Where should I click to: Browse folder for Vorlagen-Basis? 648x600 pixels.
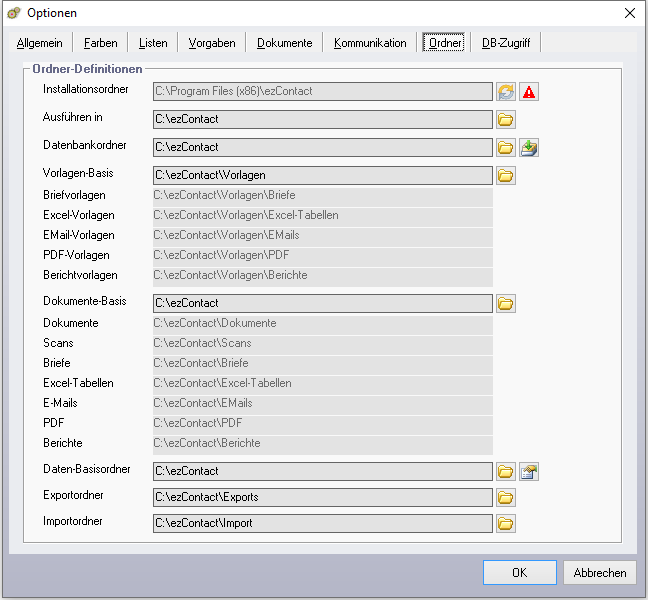click(x=506, y=176)
